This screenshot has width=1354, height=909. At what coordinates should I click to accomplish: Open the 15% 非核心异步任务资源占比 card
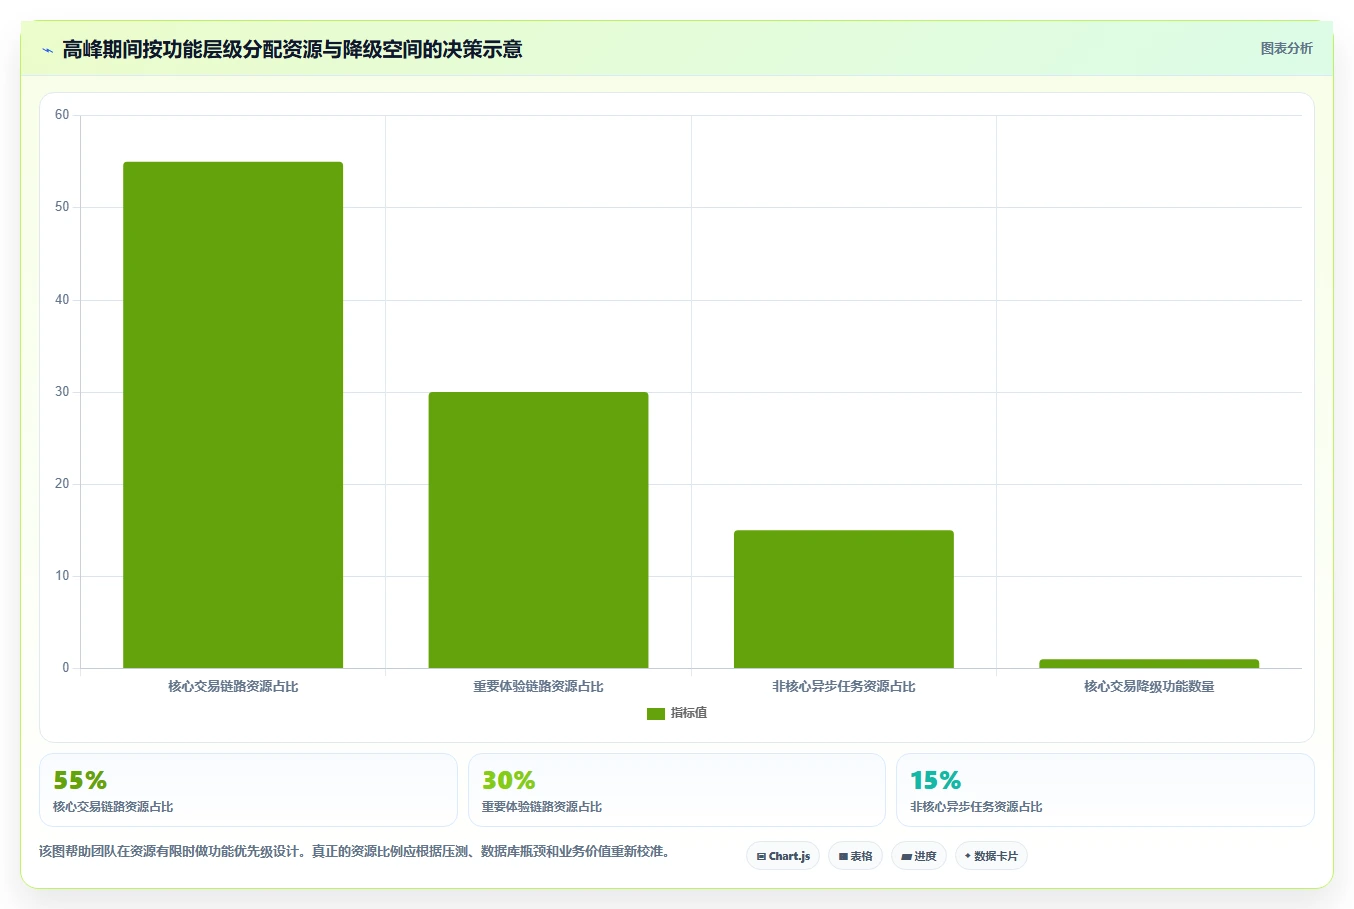(1105, 790)
